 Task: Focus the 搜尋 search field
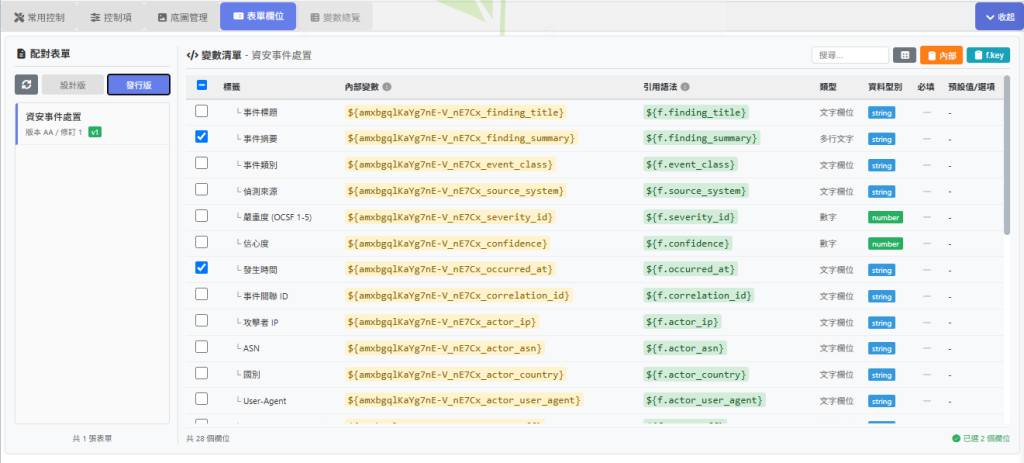(x=850, y=56)
